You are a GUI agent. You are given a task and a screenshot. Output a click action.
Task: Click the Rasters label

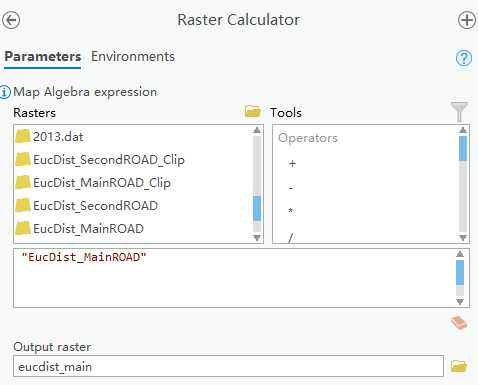(35, 113)
